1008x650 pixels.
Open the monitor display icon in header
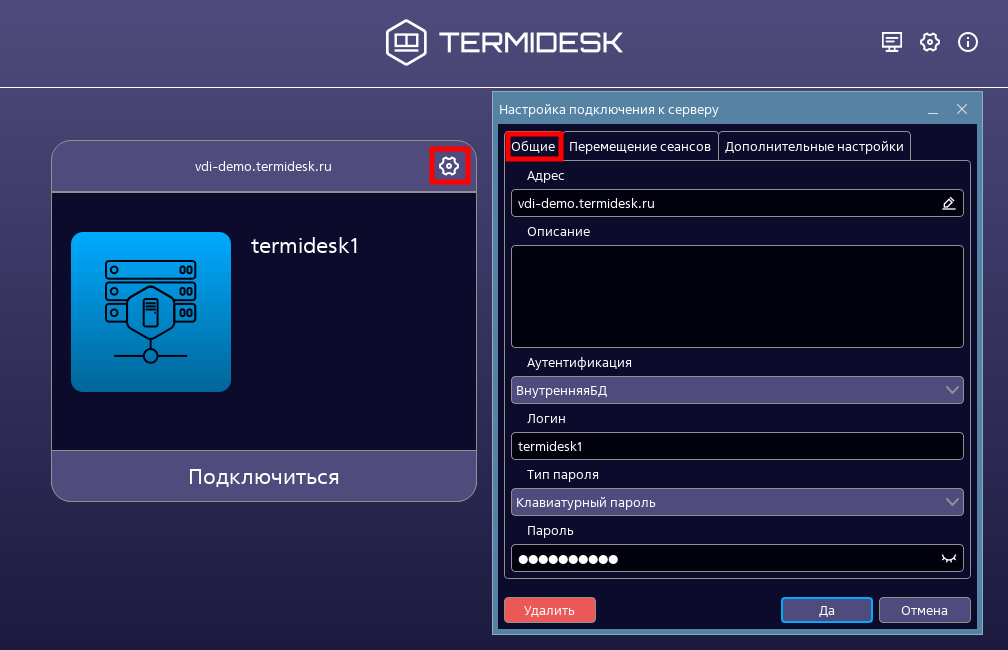pyautogui.click(x=891, y=42)
